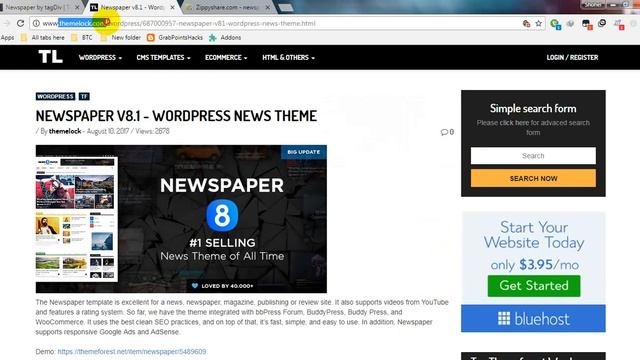The width and height of the screenshot is (640, 360).
Task: Open the black extension icon with red badge
Action: click(587, 24)
